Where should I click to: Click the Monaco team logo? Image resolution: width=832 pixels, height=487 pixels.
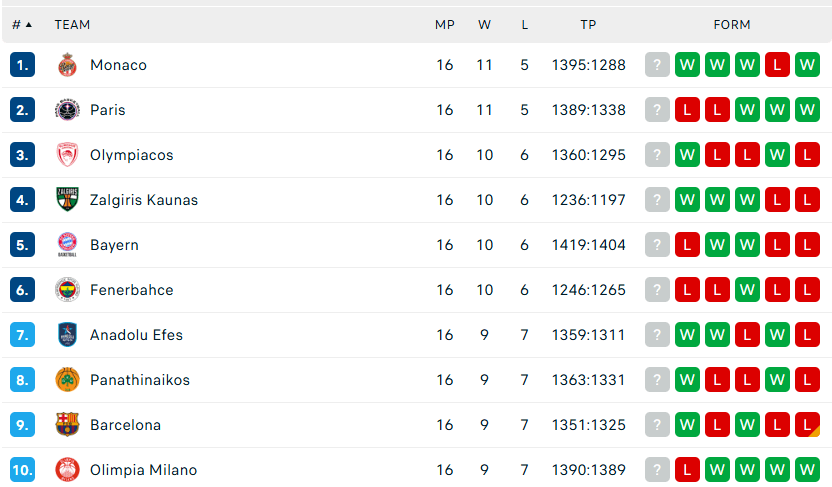[67, 65]
